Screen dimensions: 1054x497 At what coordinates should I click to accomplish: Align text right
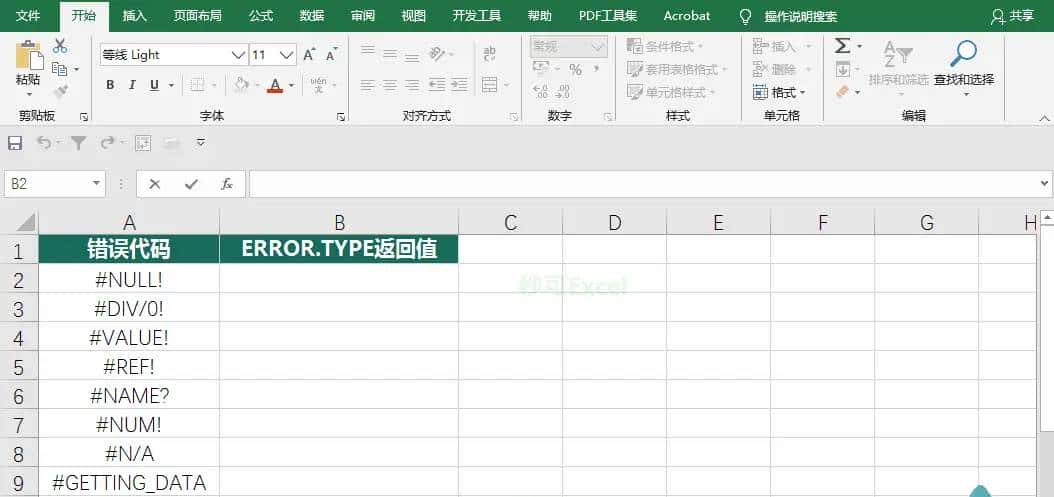412,85
